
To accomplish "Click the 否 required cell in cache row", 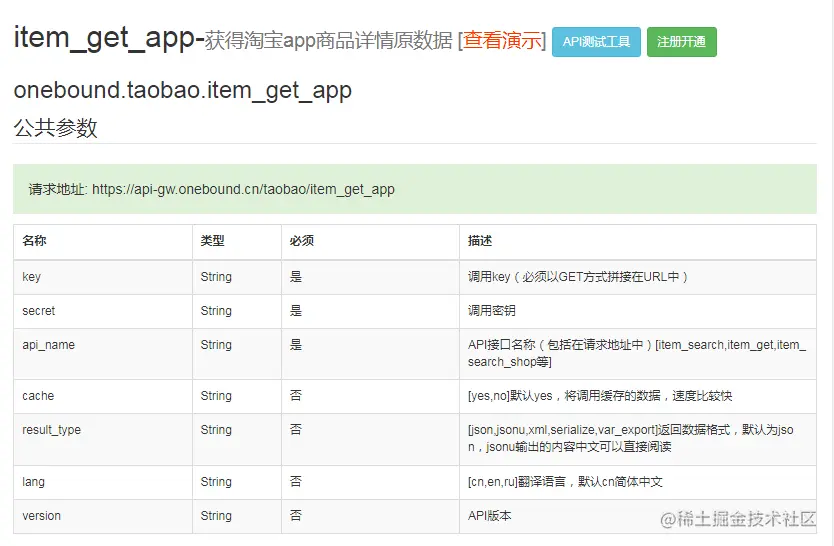I will [x=370, y=396].
